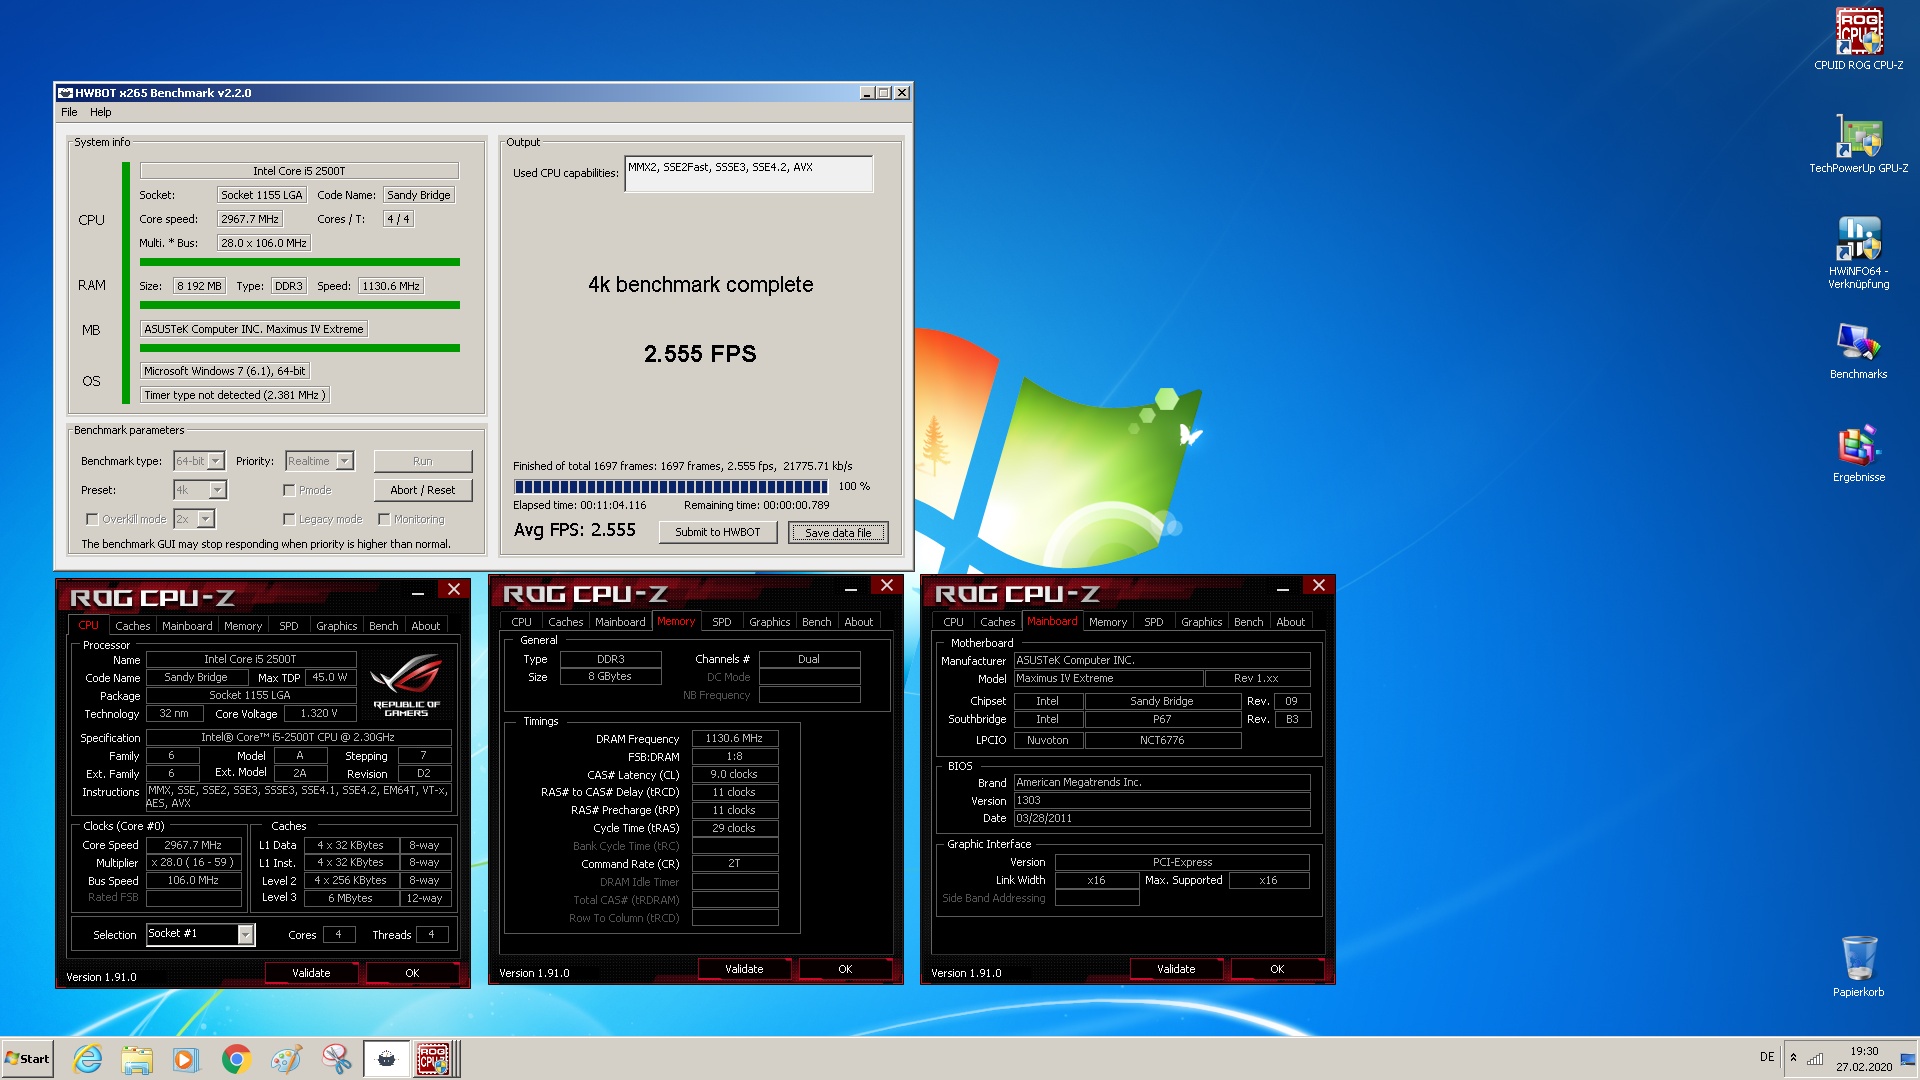Minimize the first ROG CPU-Z CPU window
The height and width of the screenshot is (1080, 1920).
tap(417, 593)
